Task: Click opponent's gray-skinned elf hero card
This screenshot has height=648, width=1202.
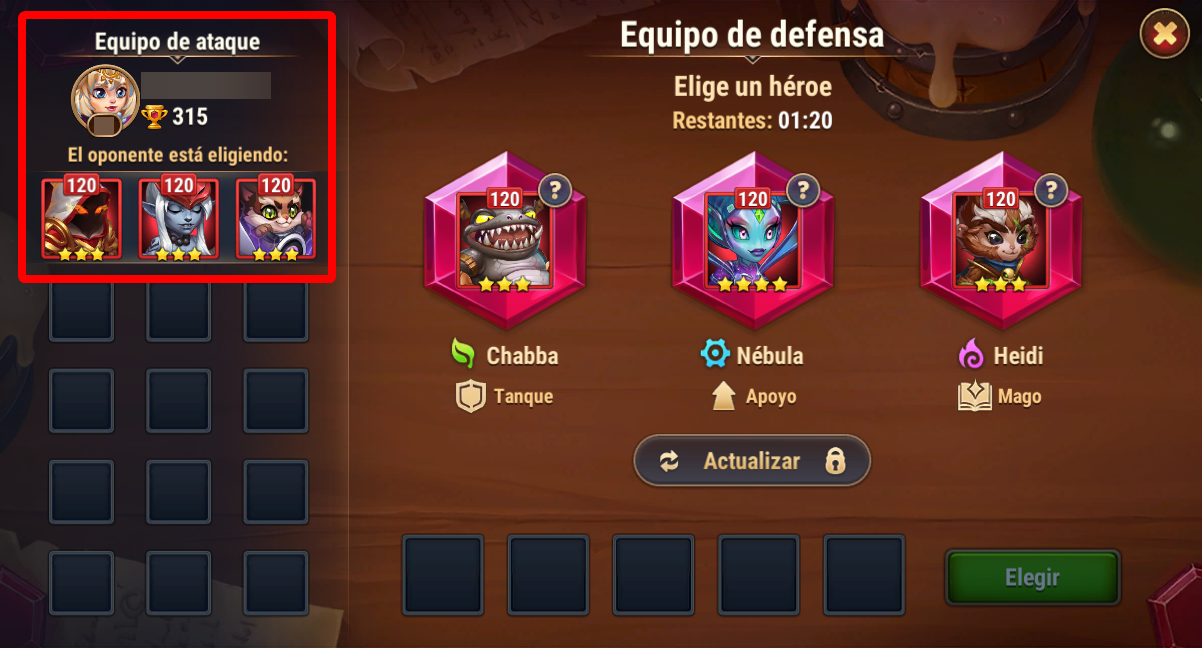Action: tap(178, 219)
